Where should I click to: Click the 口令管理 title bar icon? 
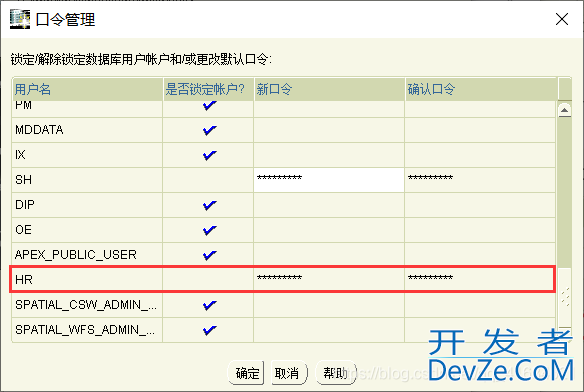tap(20, 19)
